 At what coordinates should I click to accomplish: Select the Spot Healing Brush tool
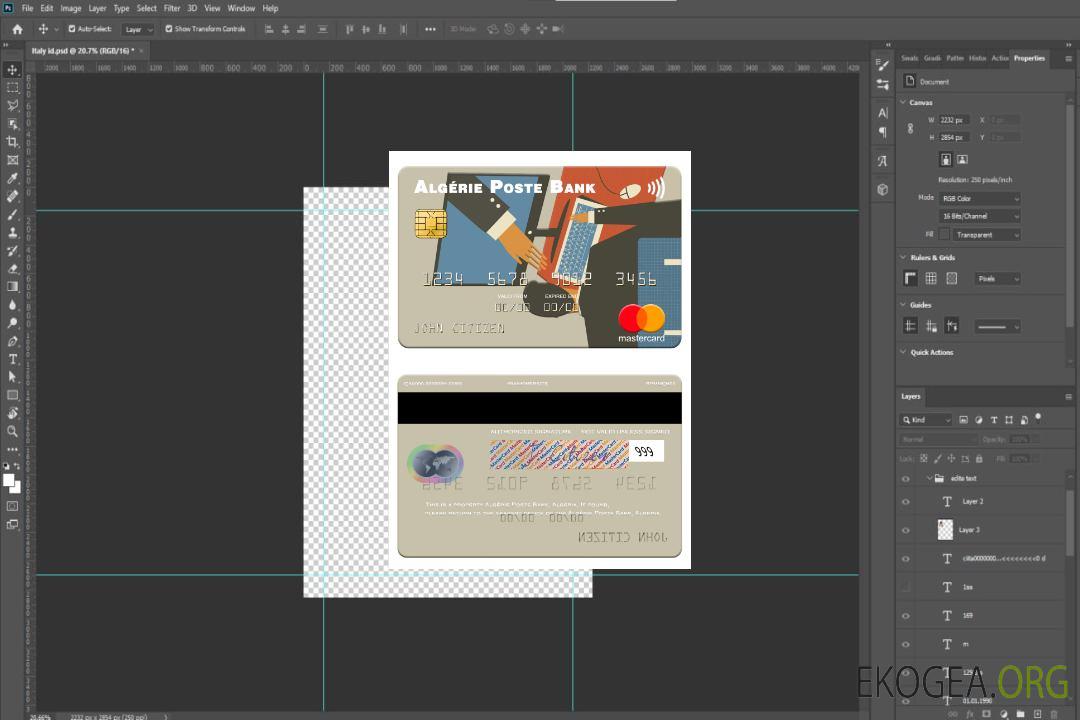(x=12, y=196)
